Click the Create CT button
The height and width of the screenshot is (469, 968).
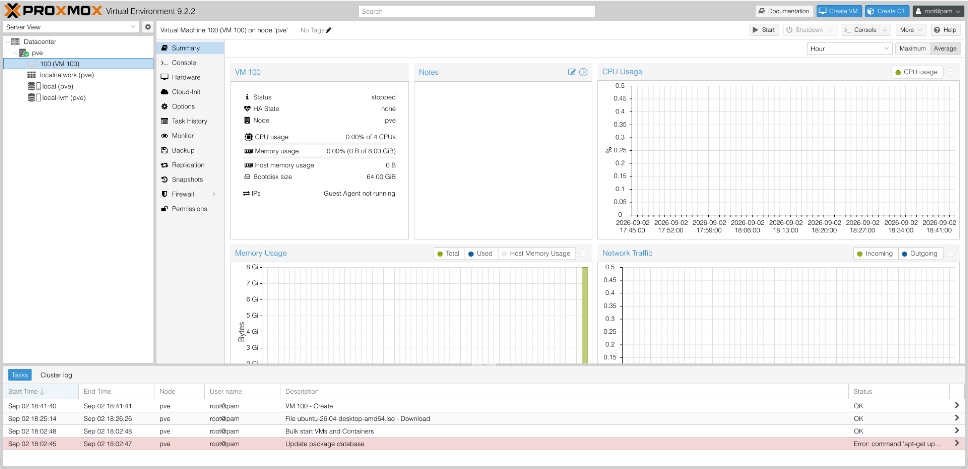click(x=887, y=11)
